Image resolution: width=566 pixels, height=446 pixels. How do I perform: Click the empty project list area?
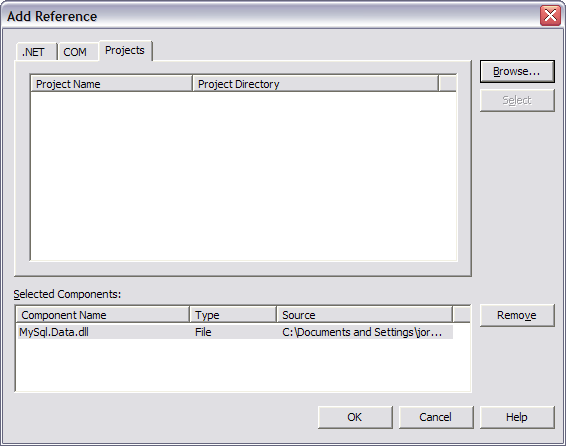[244, 176]
